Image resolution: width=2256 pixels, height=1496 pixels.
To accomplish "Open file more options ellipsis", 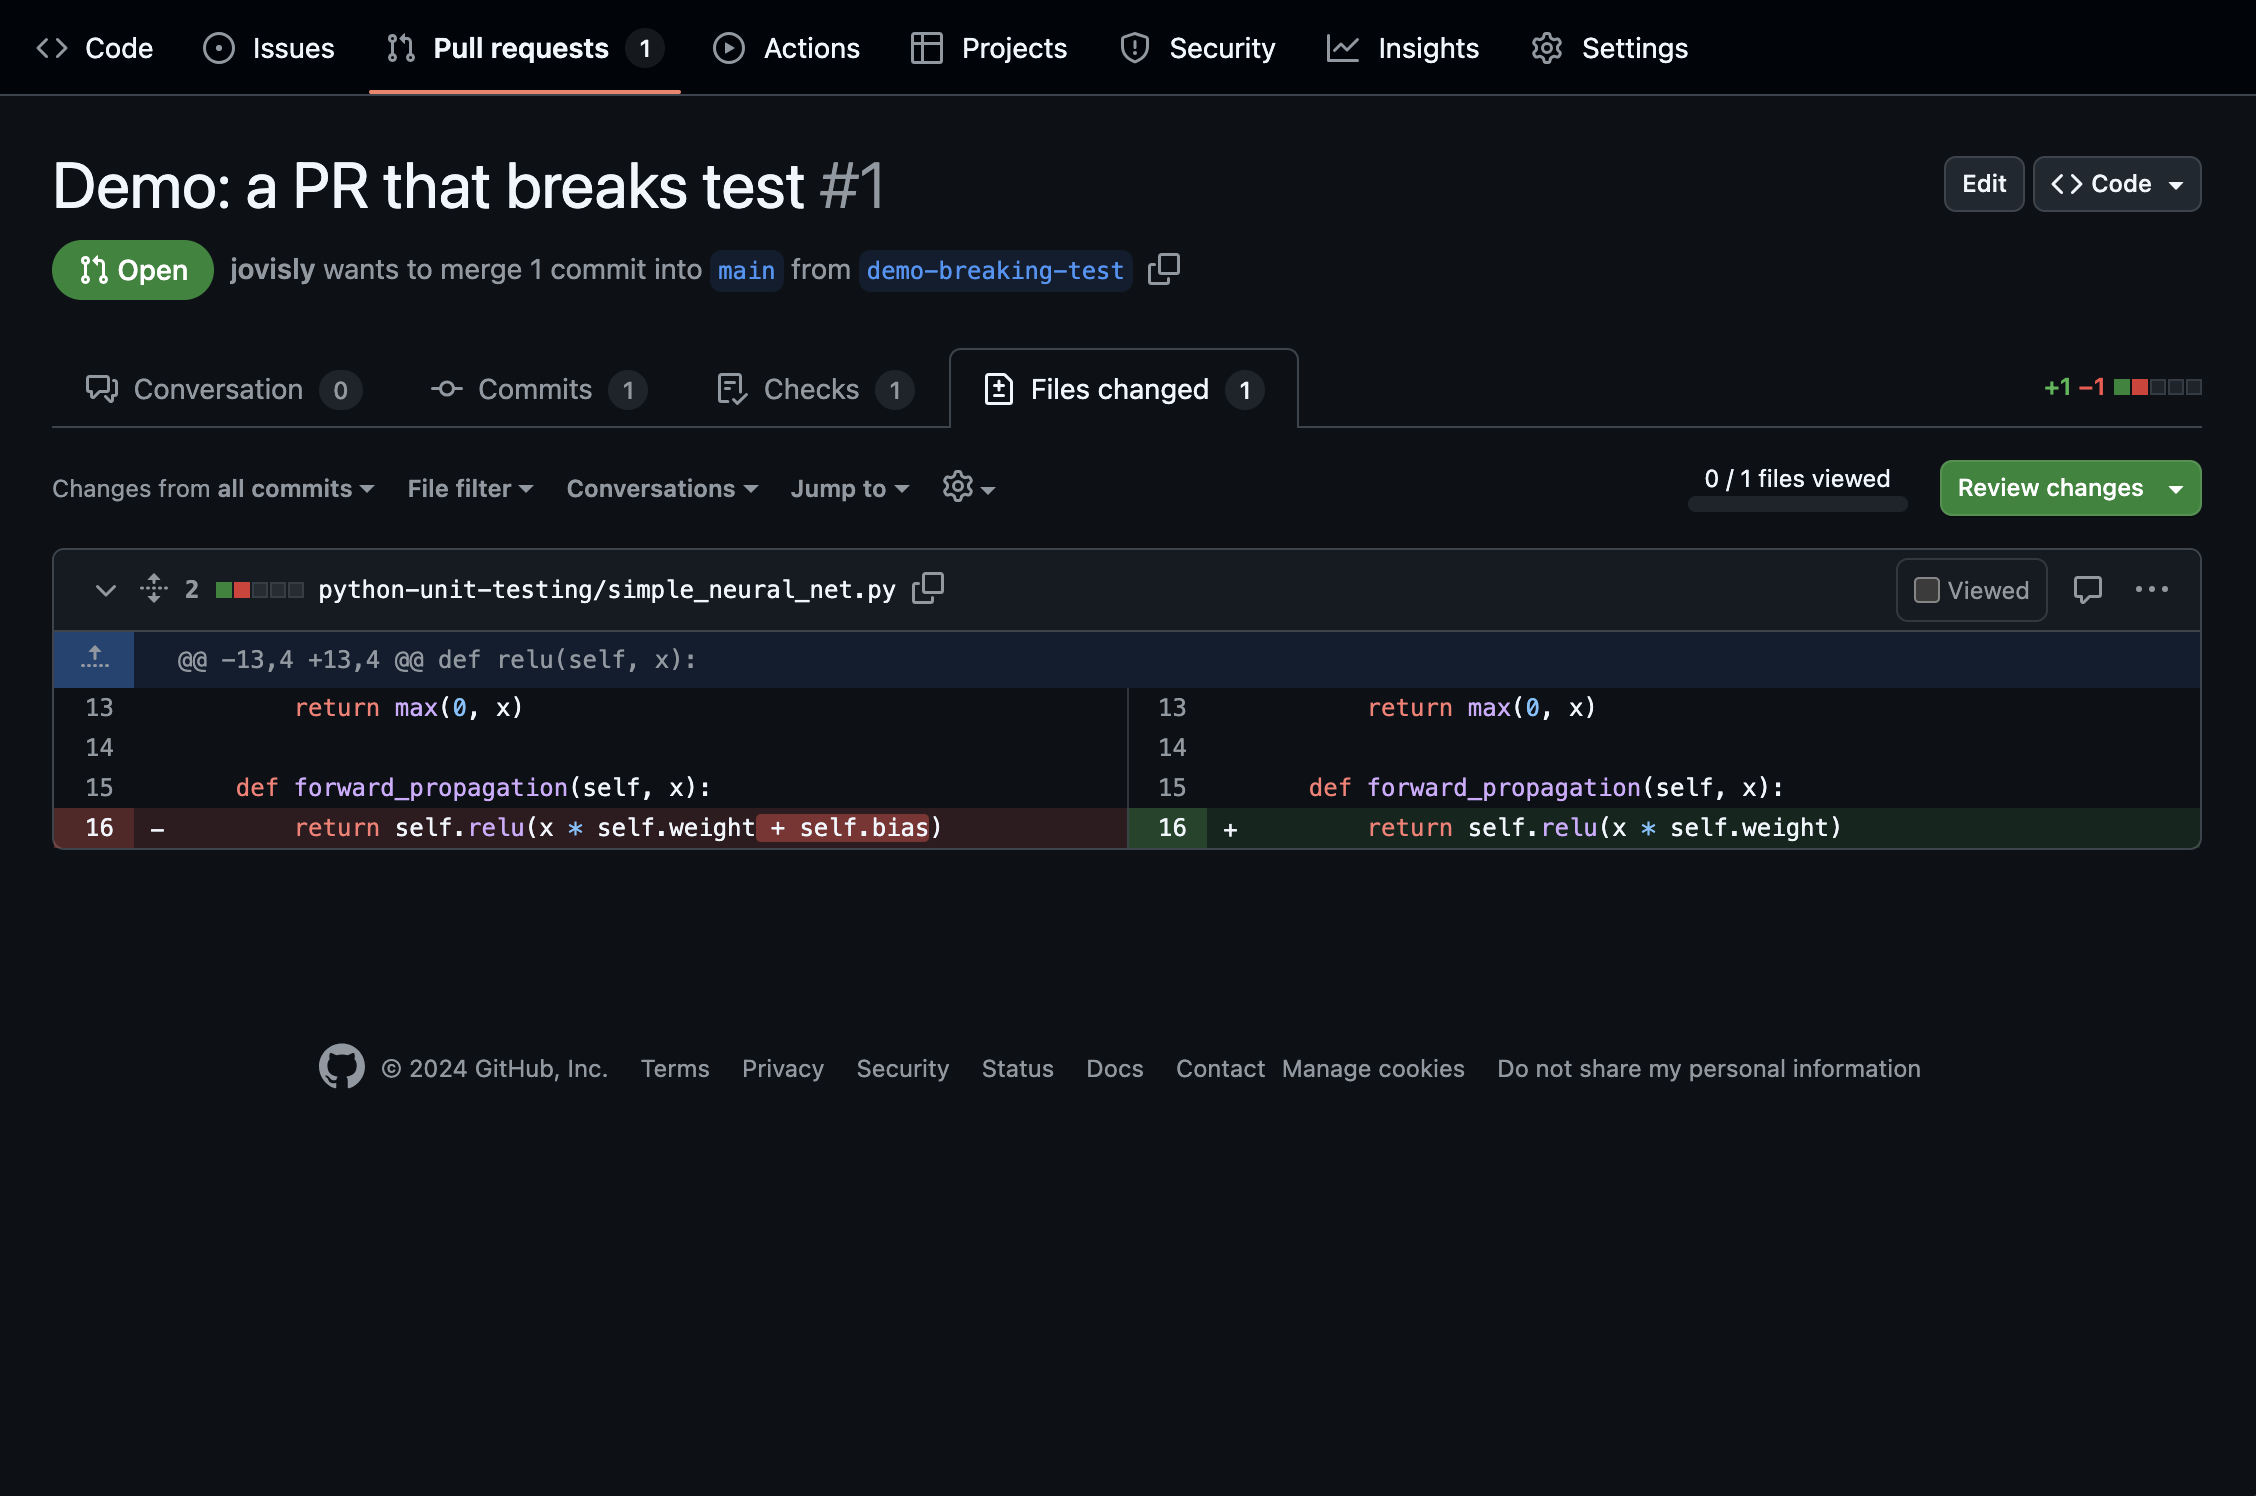I will (2152, 589).
